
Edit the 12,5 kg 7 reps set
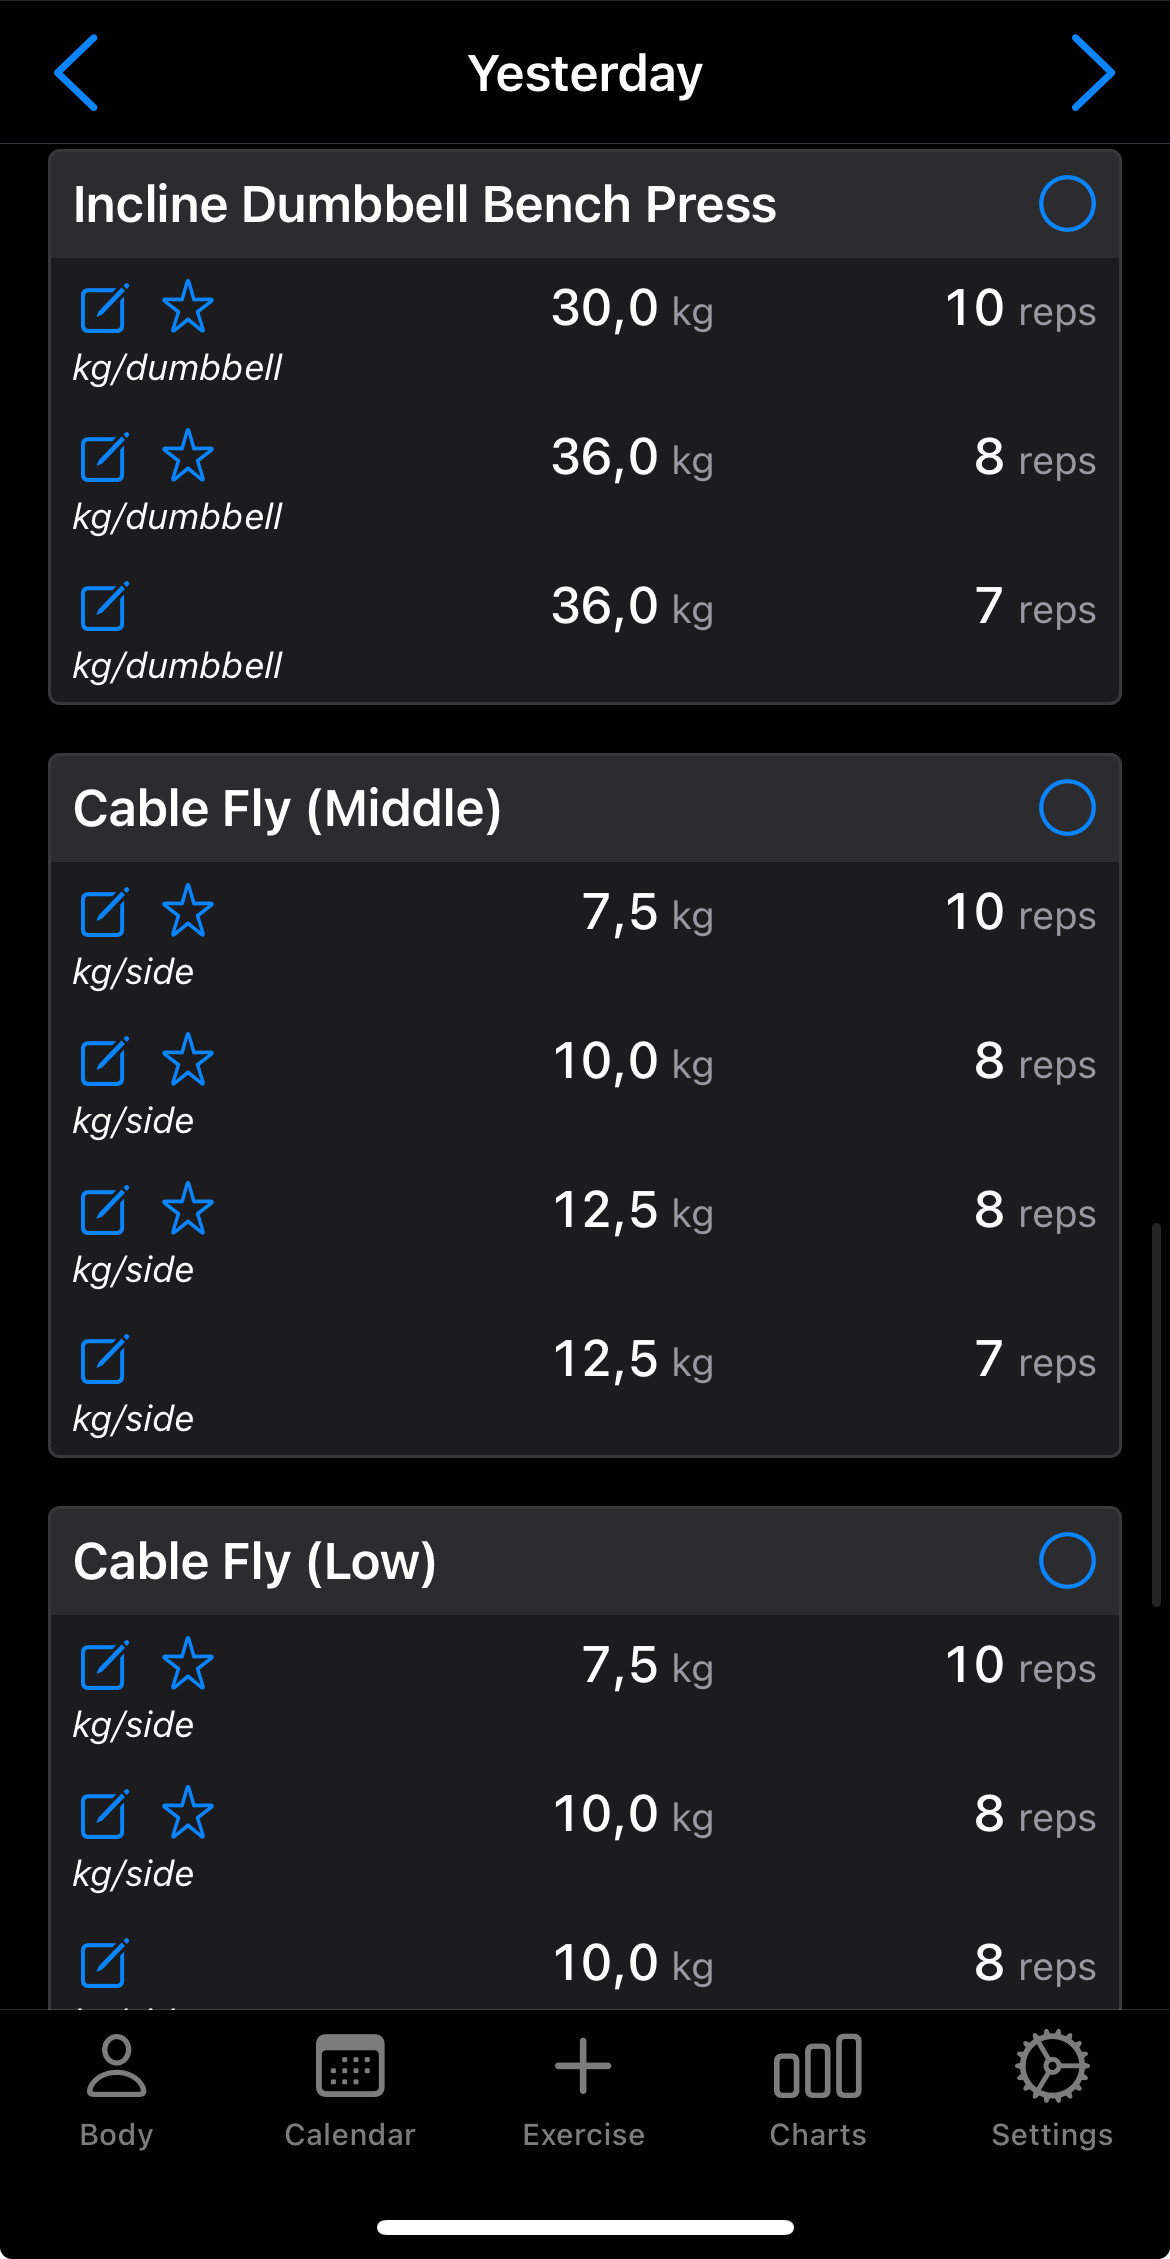point(104,1359)
